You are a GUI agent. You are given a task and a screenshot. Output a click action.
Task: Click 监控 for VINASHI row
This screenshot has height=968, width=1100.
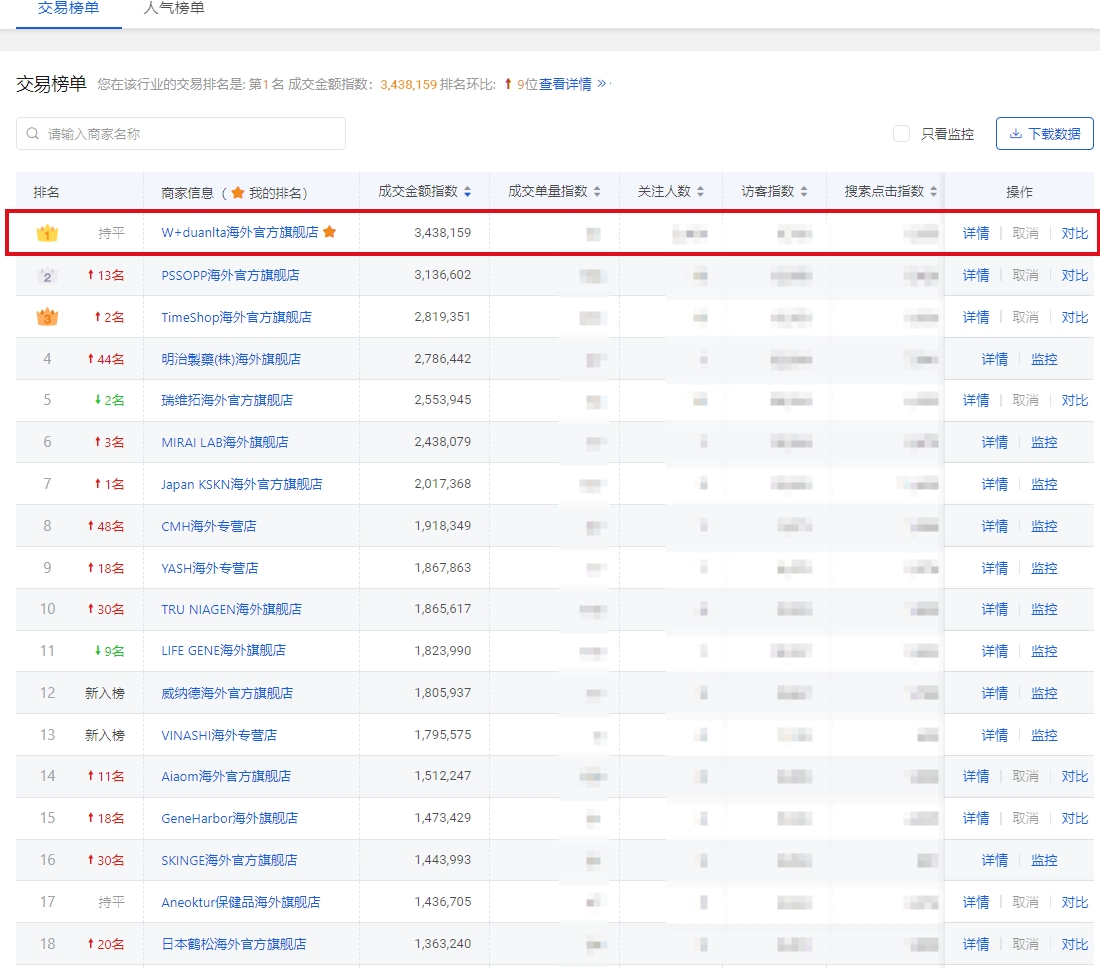point(1044,735)
